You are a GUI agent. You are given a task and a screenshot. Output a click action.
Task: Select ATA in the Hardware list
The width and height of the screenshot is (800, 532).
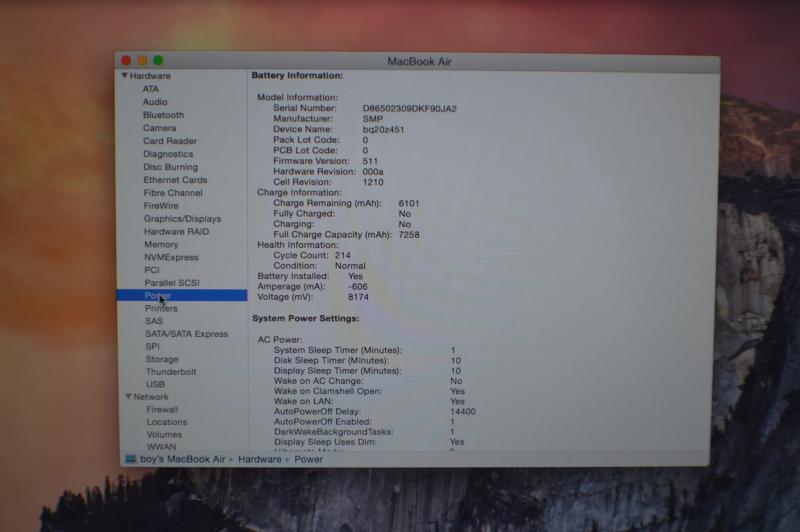(x=151, y=89)
